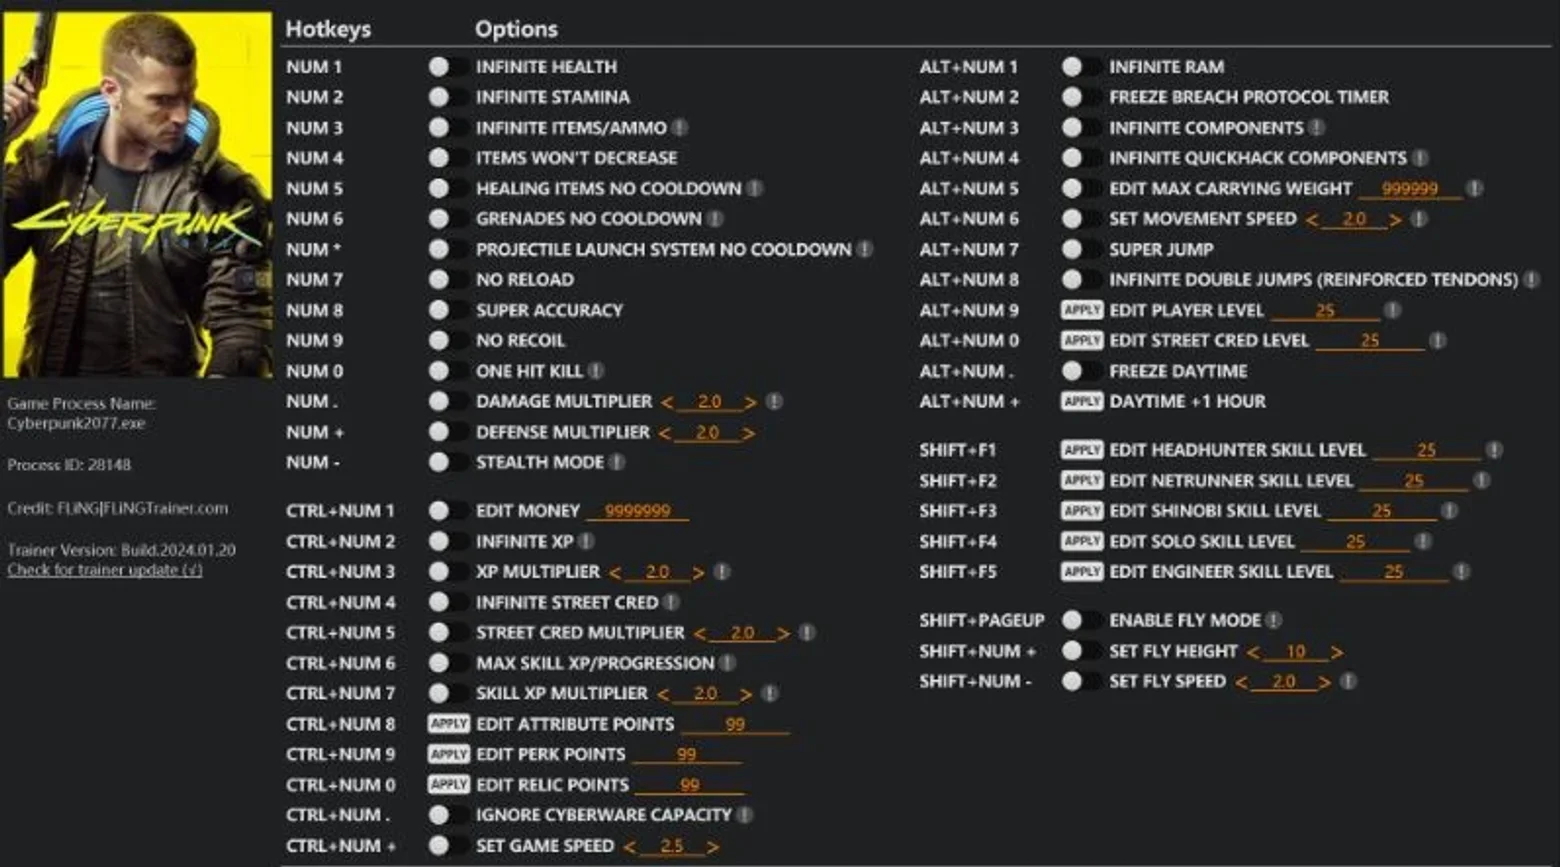
Task: Click the info icon beside Infinite XP
Action: [586, 541]
